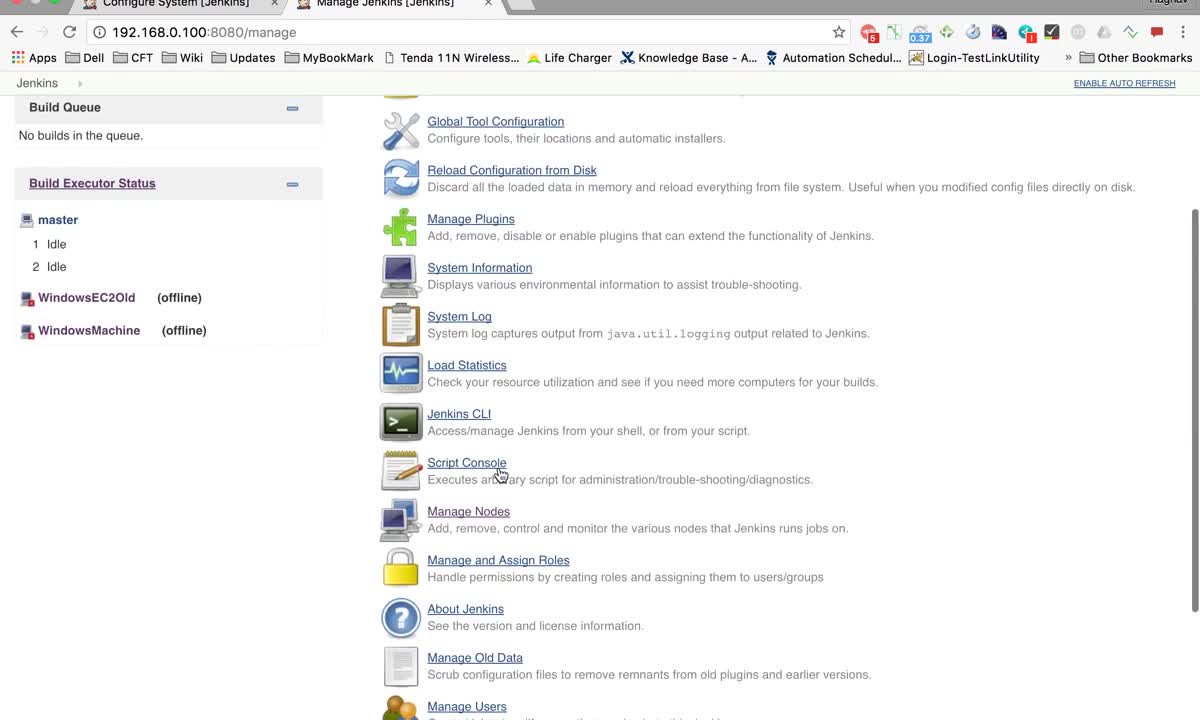
Task: Open the Other Bookmarks folder
Action: 1136,58
